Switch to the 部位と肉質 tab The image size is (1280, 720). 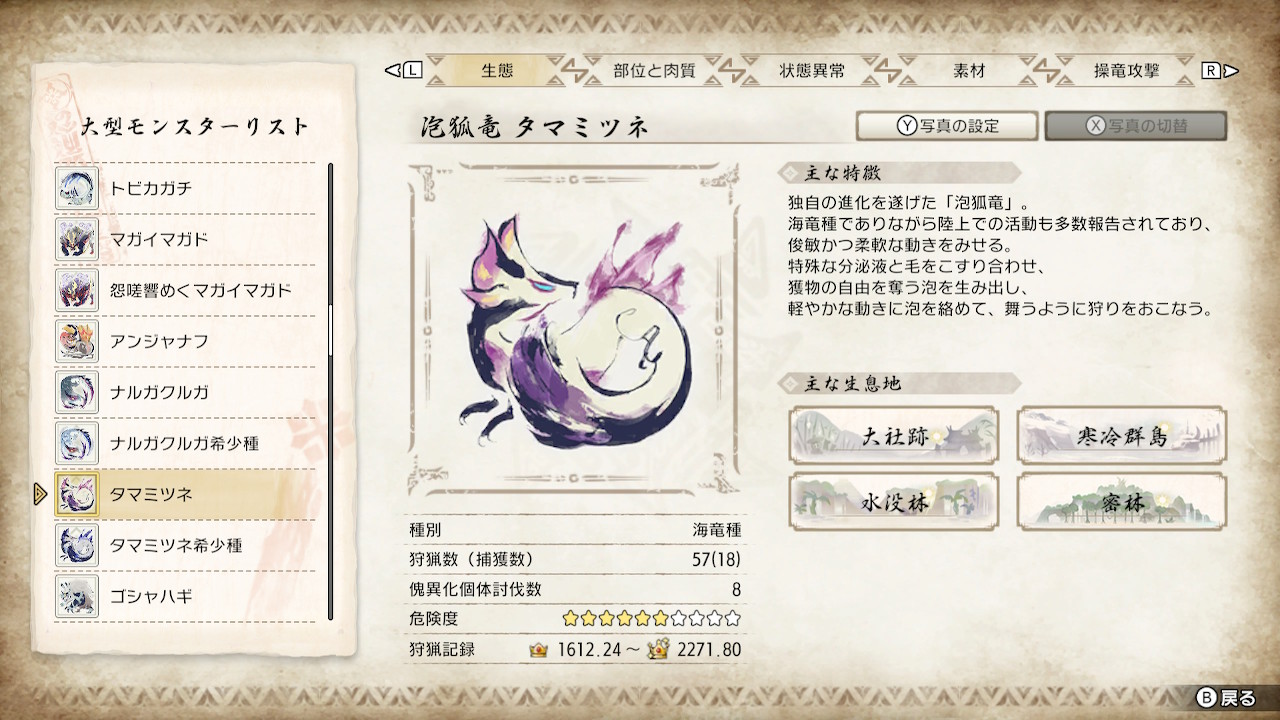[654, 71]
